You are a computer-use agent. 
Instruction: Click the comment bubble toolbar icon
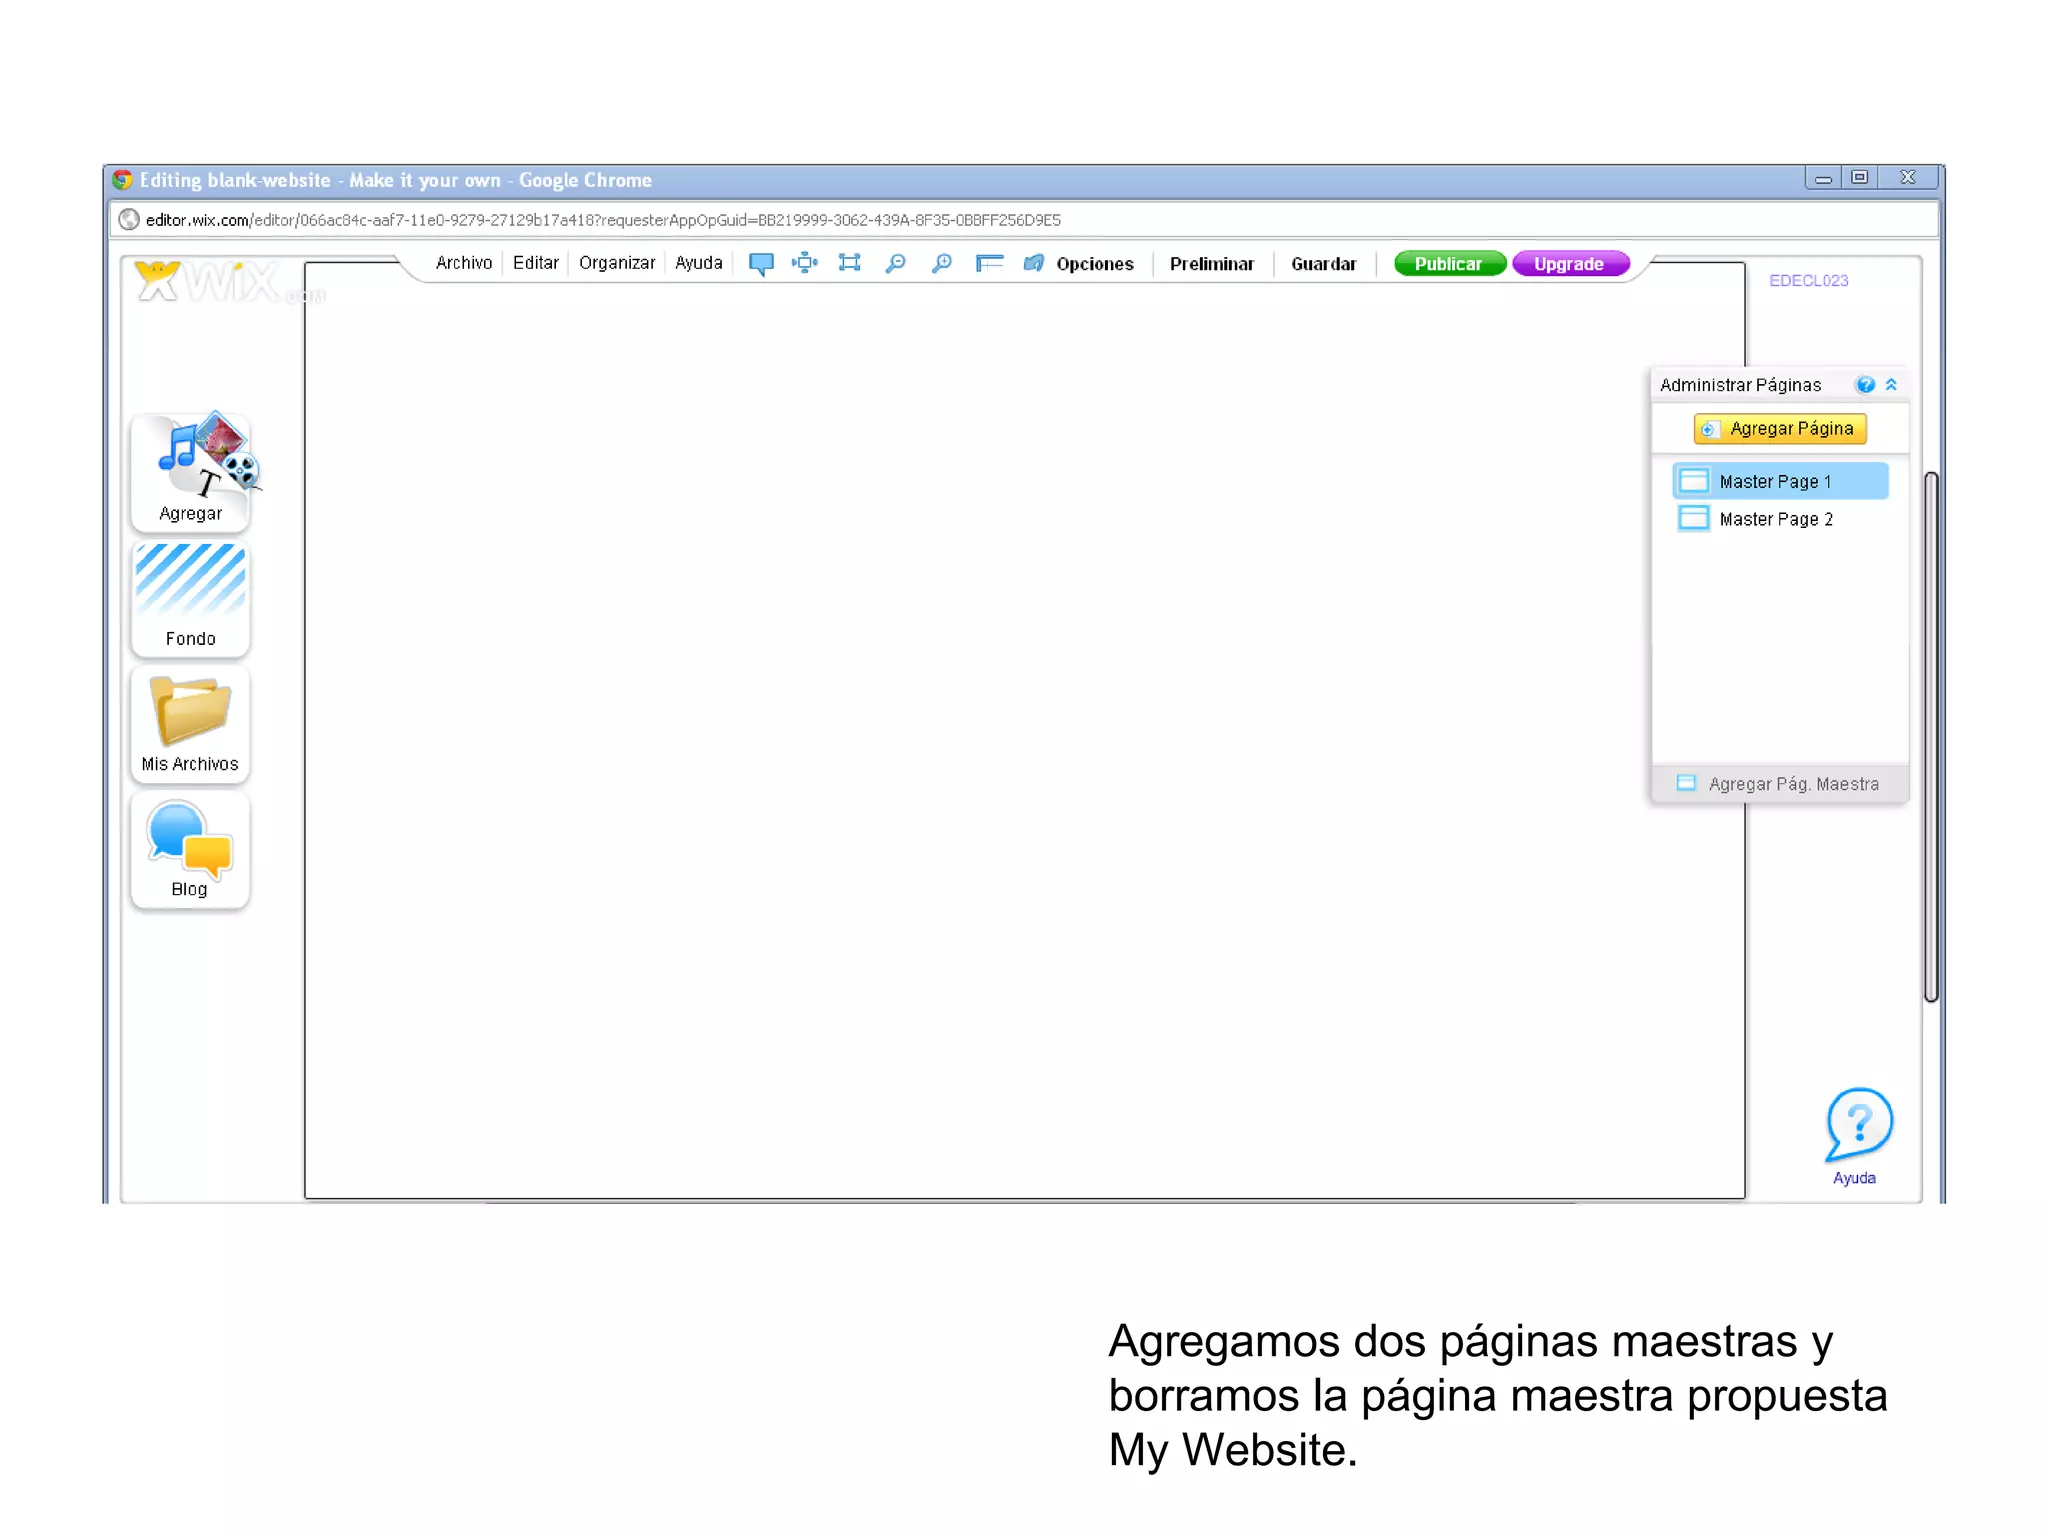pyautogui.click(x=761, y=263)
